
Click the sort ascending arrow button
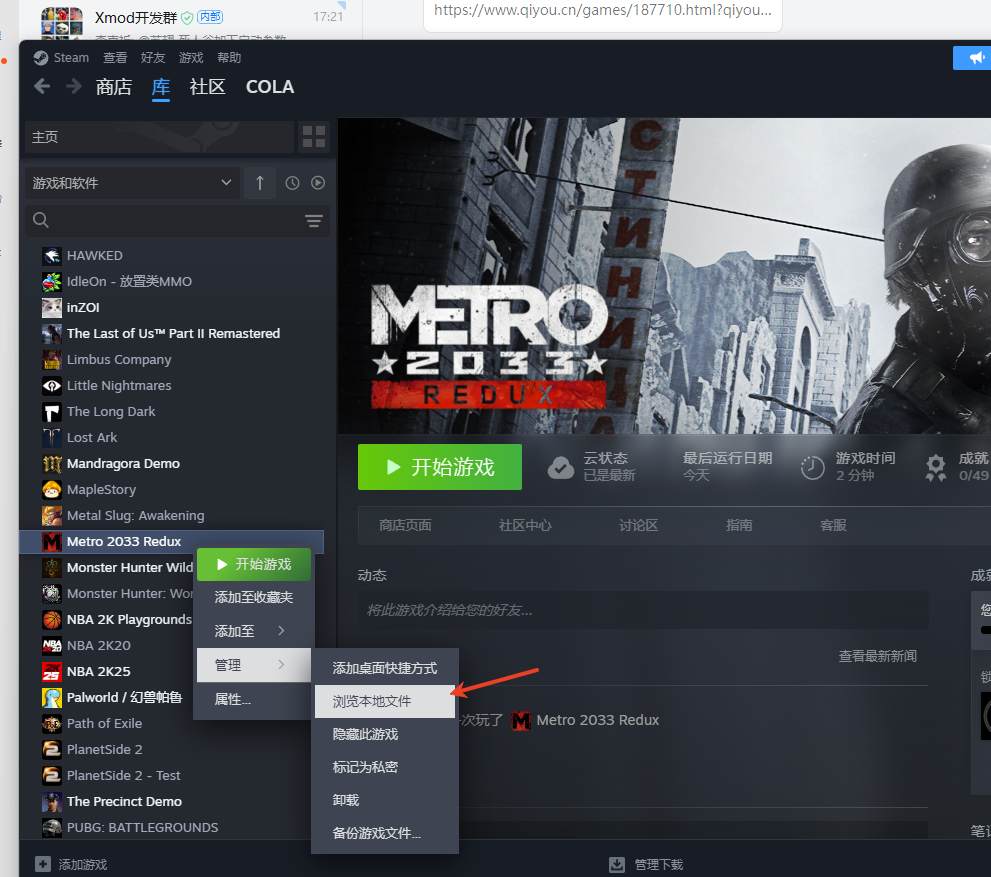(260, 183)
